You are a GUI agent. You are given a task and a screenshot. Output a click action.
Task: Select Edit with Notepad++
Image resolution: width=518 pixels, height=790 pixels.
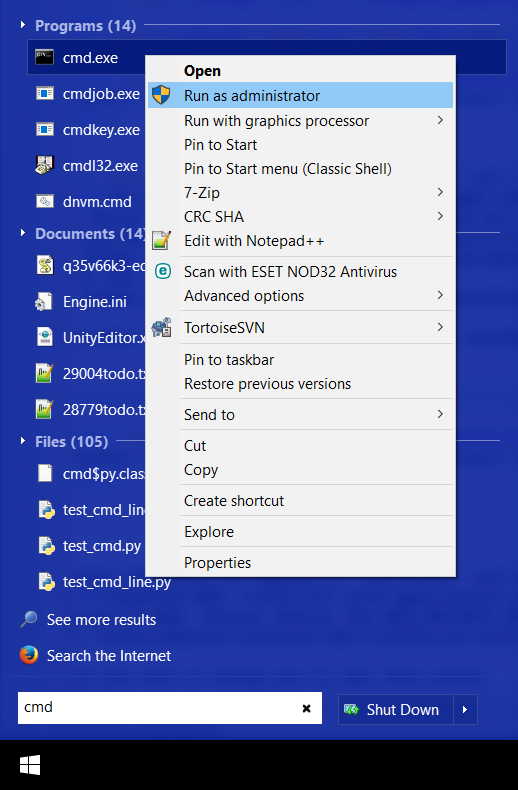point(300,241)
